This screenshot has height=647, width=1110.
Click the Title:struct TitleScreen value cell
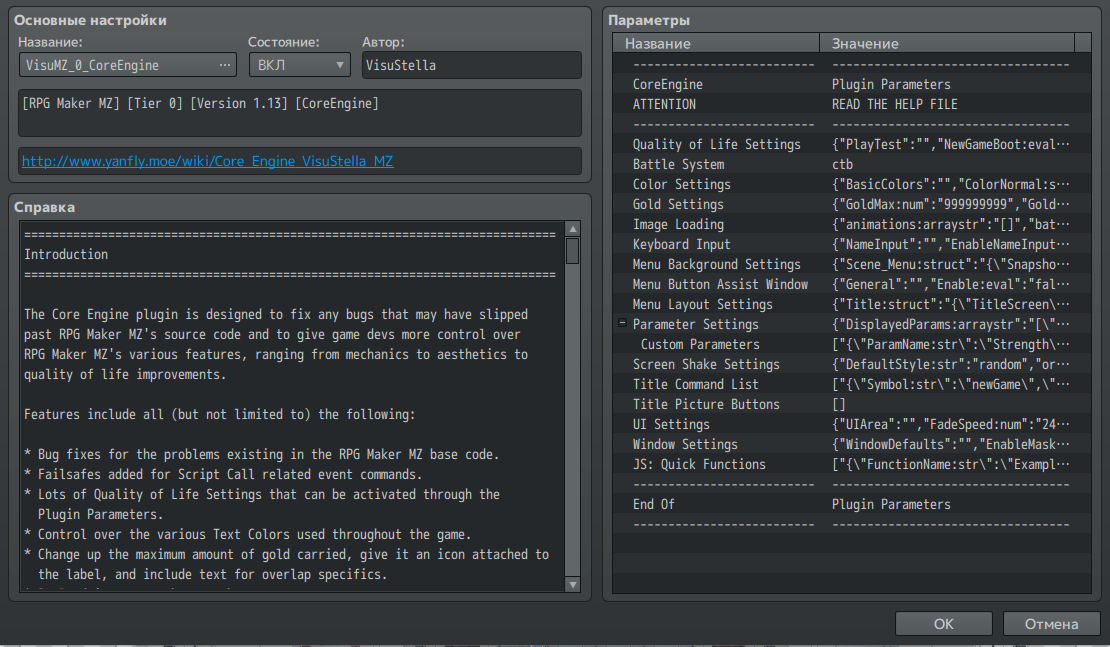pyautogui.click(x=950, y=304)
